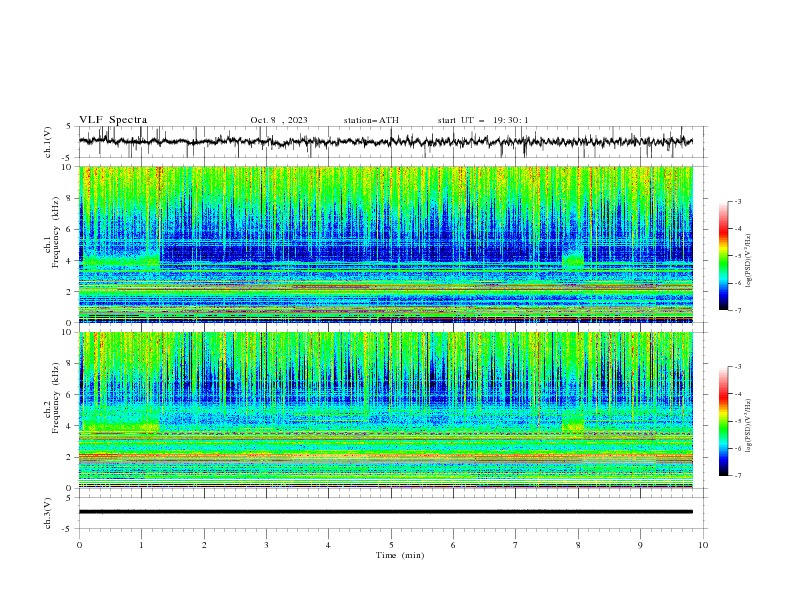Screen dimensions: 792x612
Task: Click the ch.1 voltage waveform trace
Action: 386,141
